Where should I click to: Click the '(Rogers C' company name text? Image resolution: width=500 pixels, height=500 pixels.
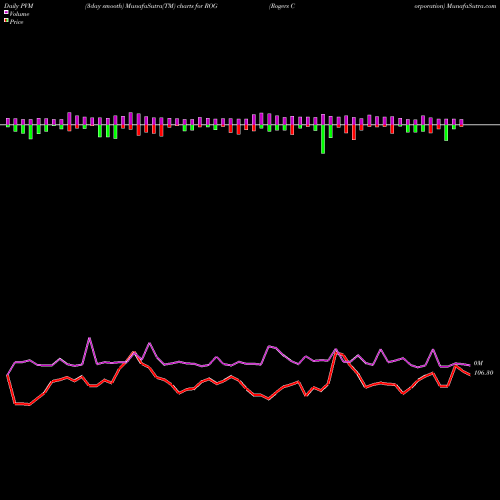(x=282, y=6)
